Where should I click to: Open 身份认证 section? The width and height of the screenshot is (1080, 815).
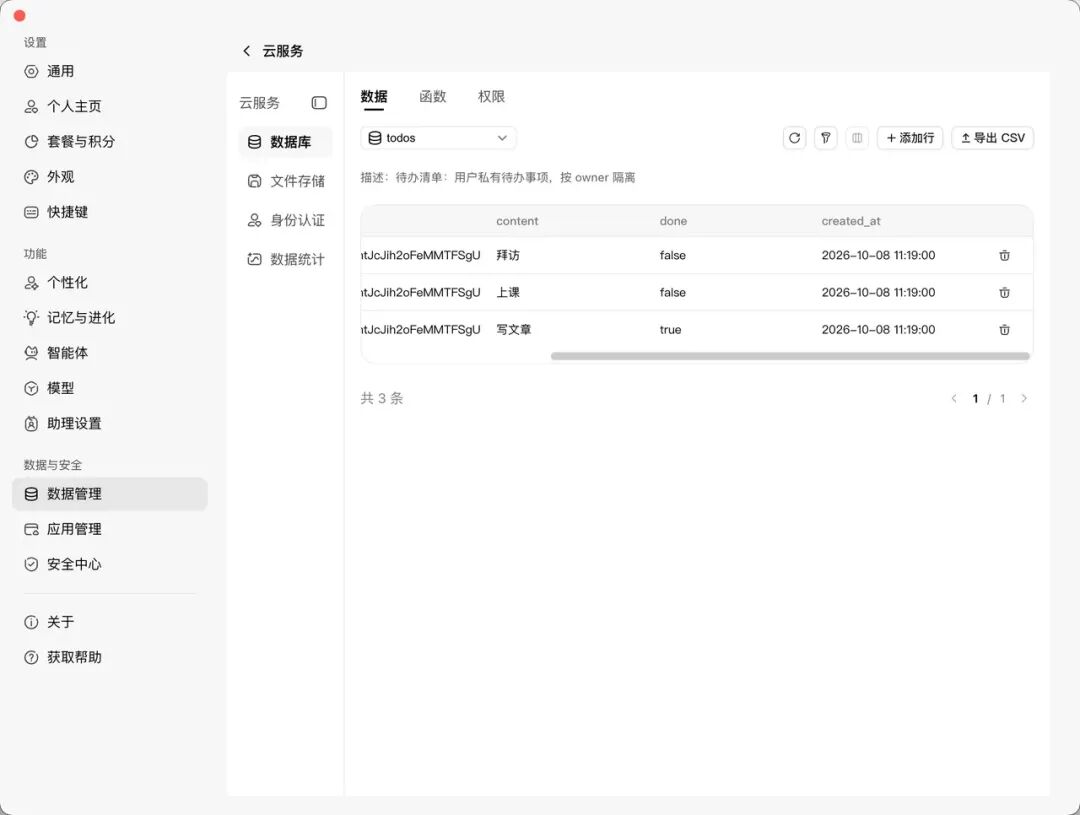[285, 220]
